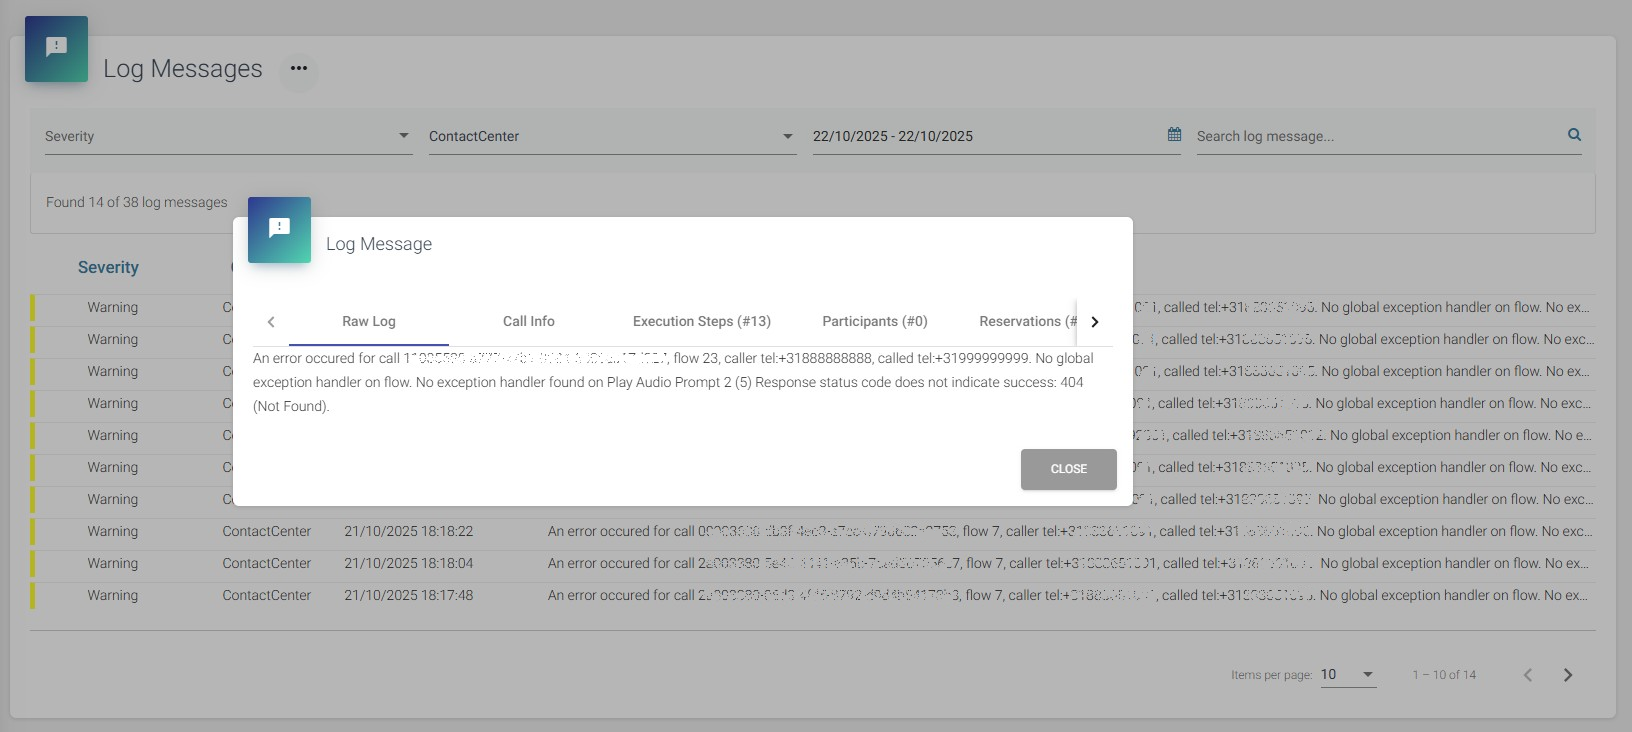The image size is (1632, 732).
Task: Switch to the Call Info tab
Action: pos(528,321)
